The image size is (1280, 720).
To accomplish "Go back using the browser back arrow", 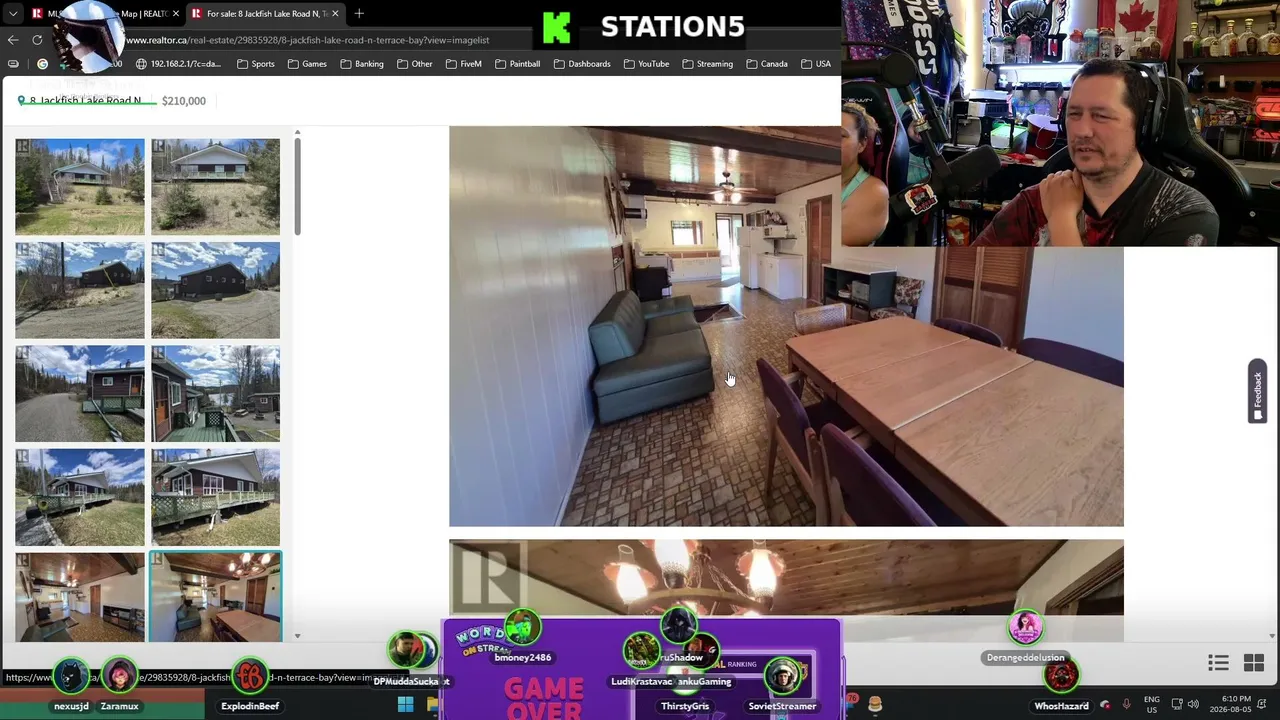I will 13,40.
